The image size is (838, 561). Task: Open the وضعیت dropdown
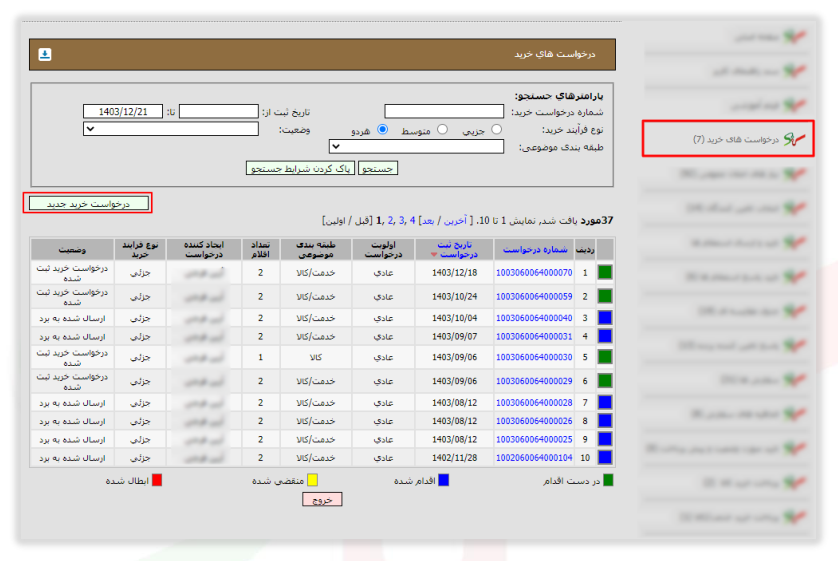pos(170,129)
